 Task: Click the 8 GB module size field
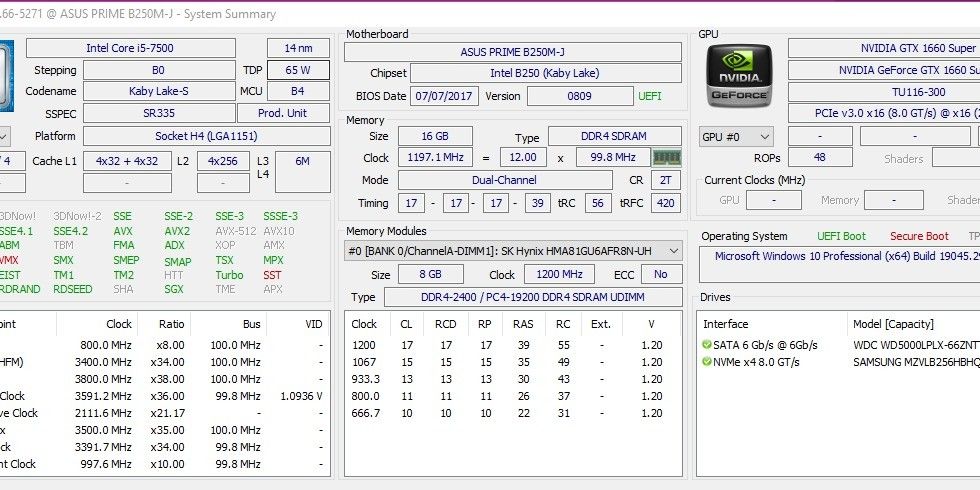click(431, 274)
